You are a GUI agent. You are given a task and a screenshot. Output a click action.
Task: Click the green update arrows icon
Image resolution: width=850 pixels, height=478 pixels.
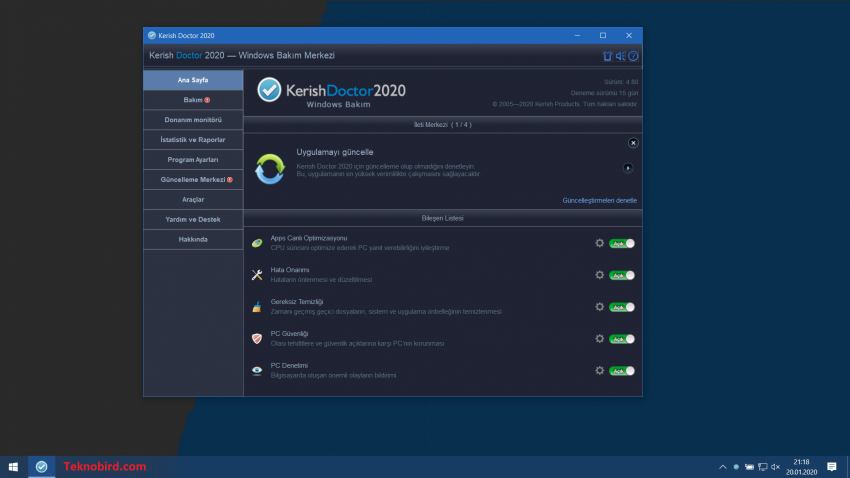coord(270,169)
